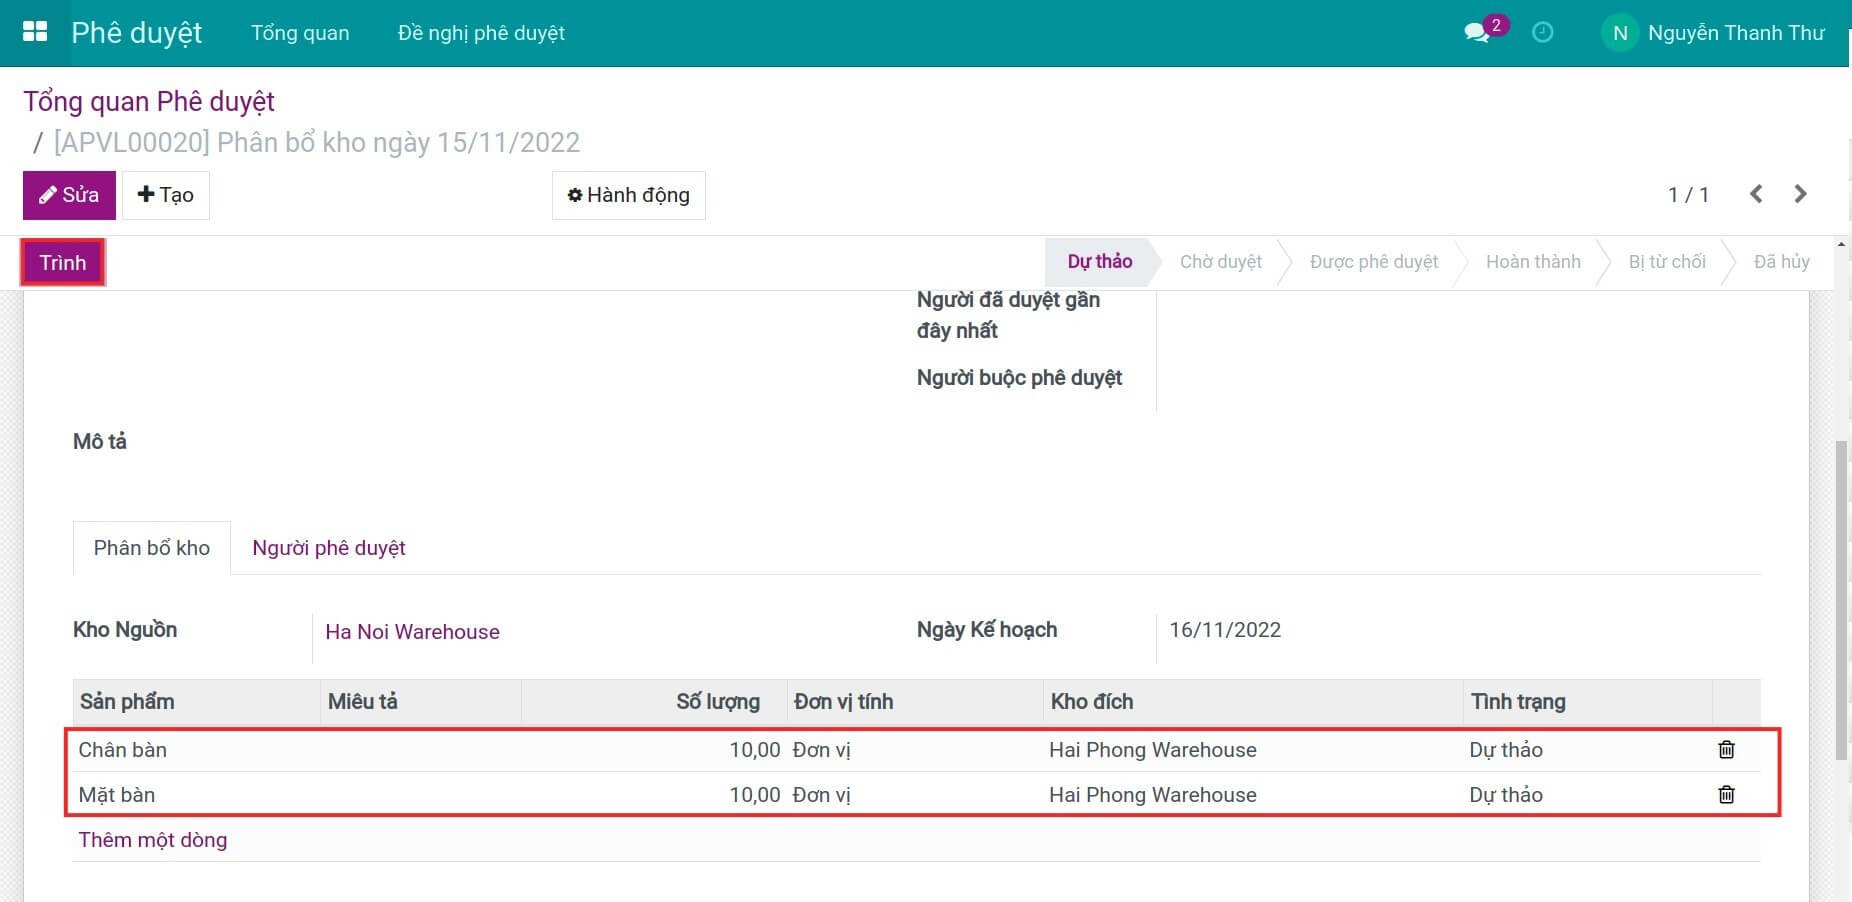
Task: Select the Phân bổ kho tab
Action: tap(152, 548)
